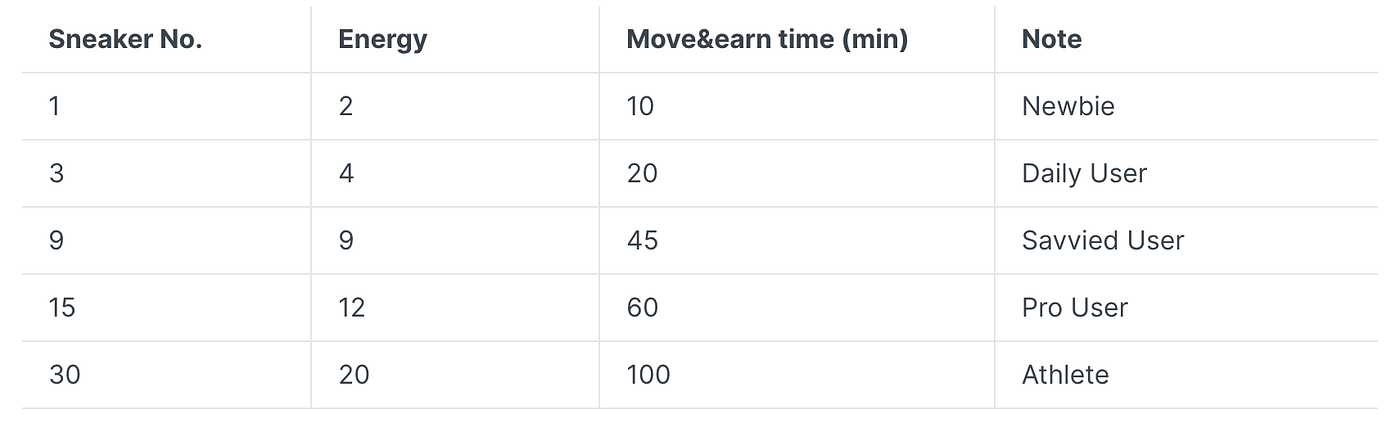Click the 'Sneaker No.' column header
Screen dimensions: 1400x440
pos(125,40)
